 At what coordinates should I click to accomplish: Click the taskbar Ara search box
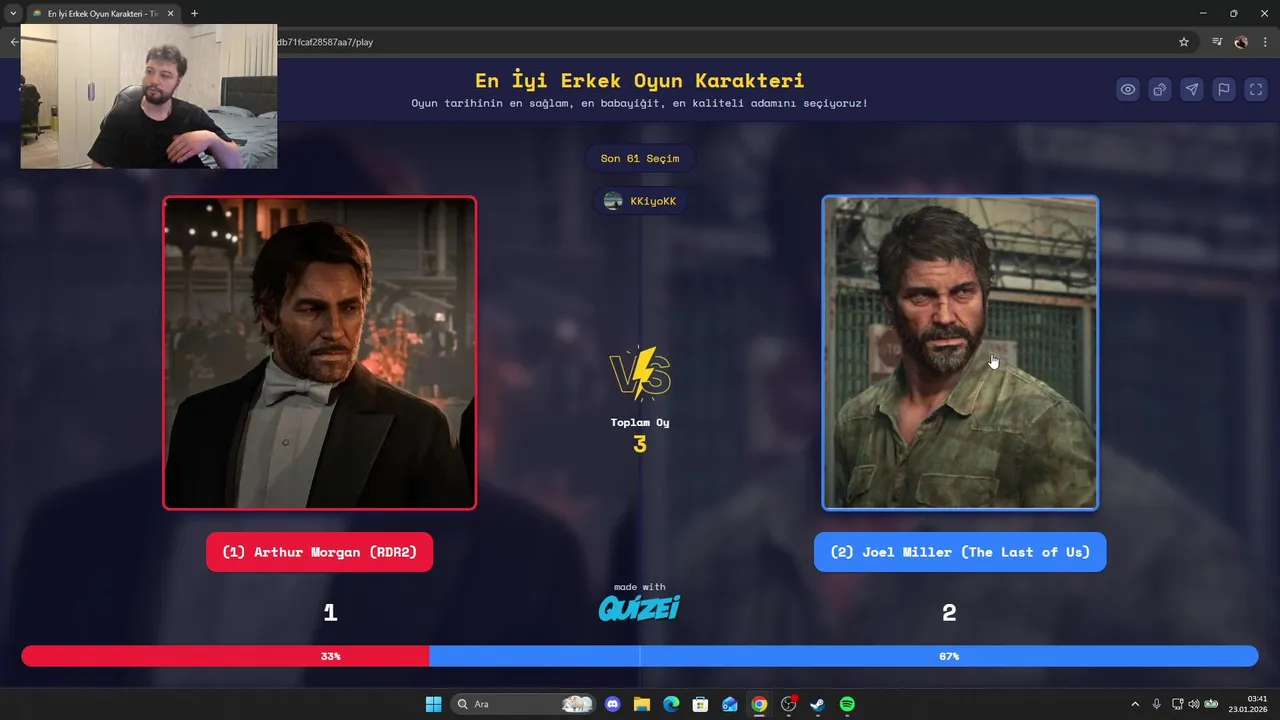[x=522, y=704]
